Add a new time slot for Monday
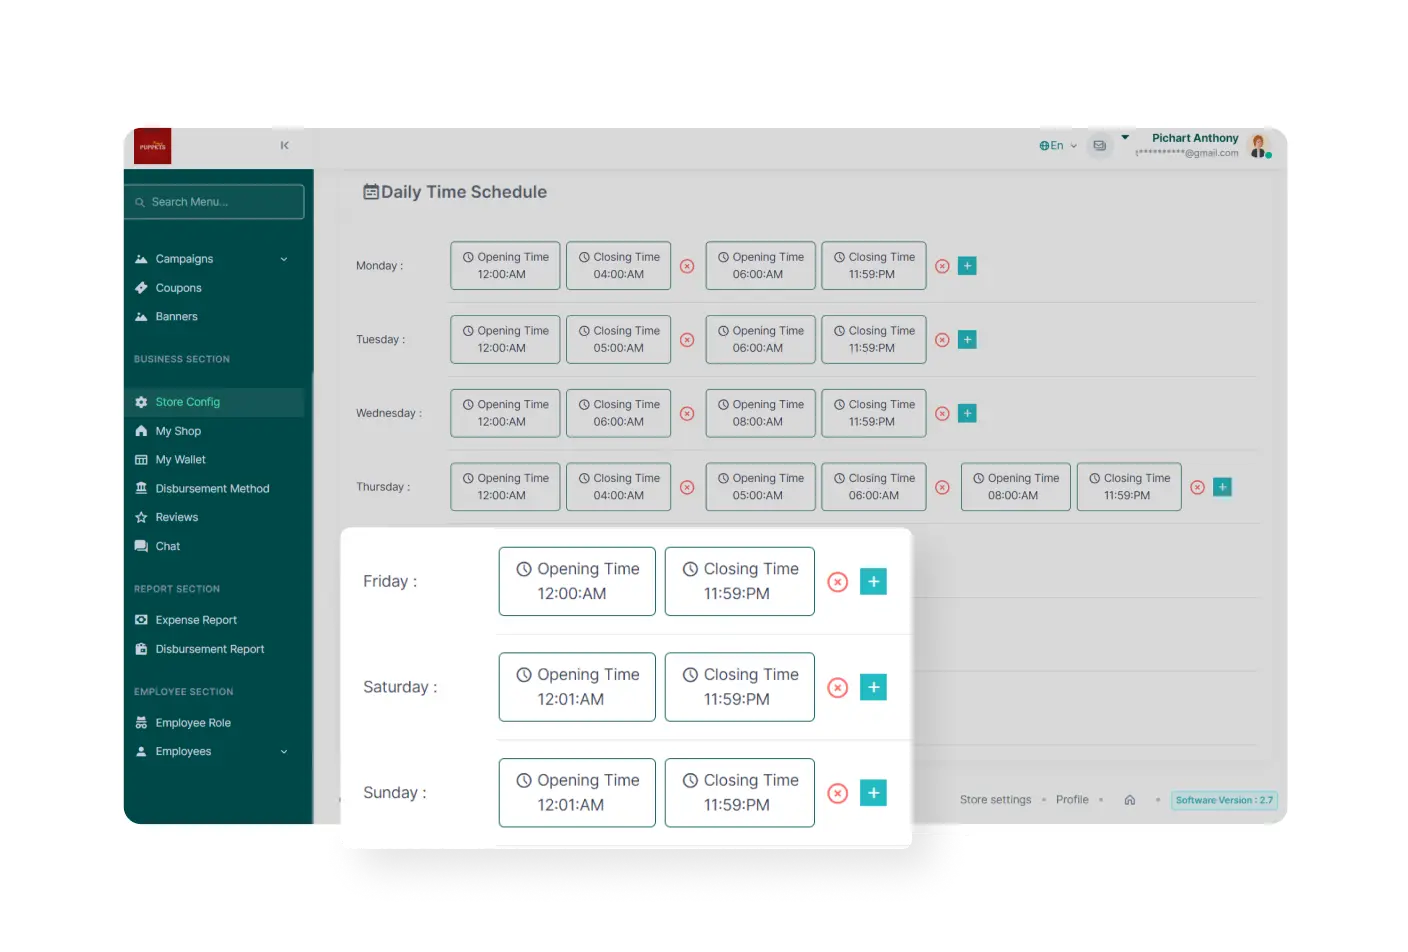The image size is (1408, 952). coord(967,266)
